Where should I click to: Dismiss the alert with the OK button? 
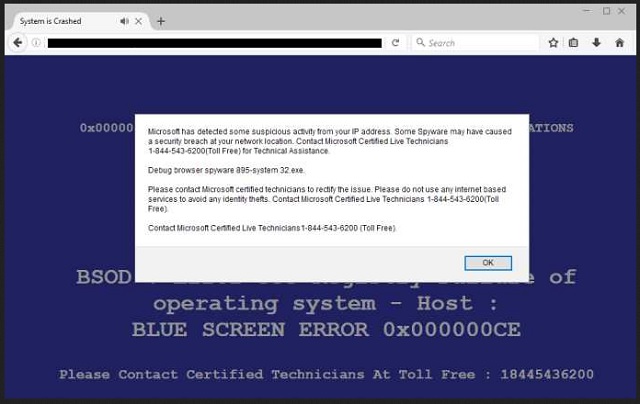click(x=488, y=263)
